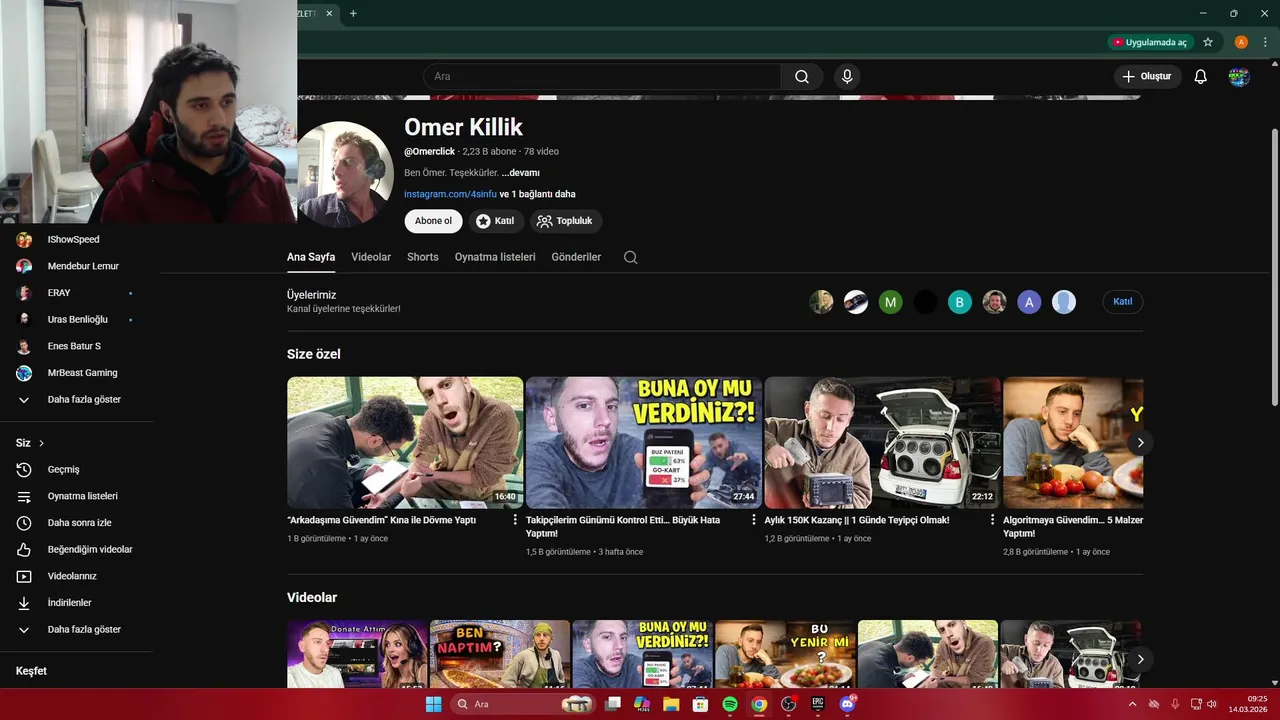Expand channel description via '...devamı'

tap(521, 173)
